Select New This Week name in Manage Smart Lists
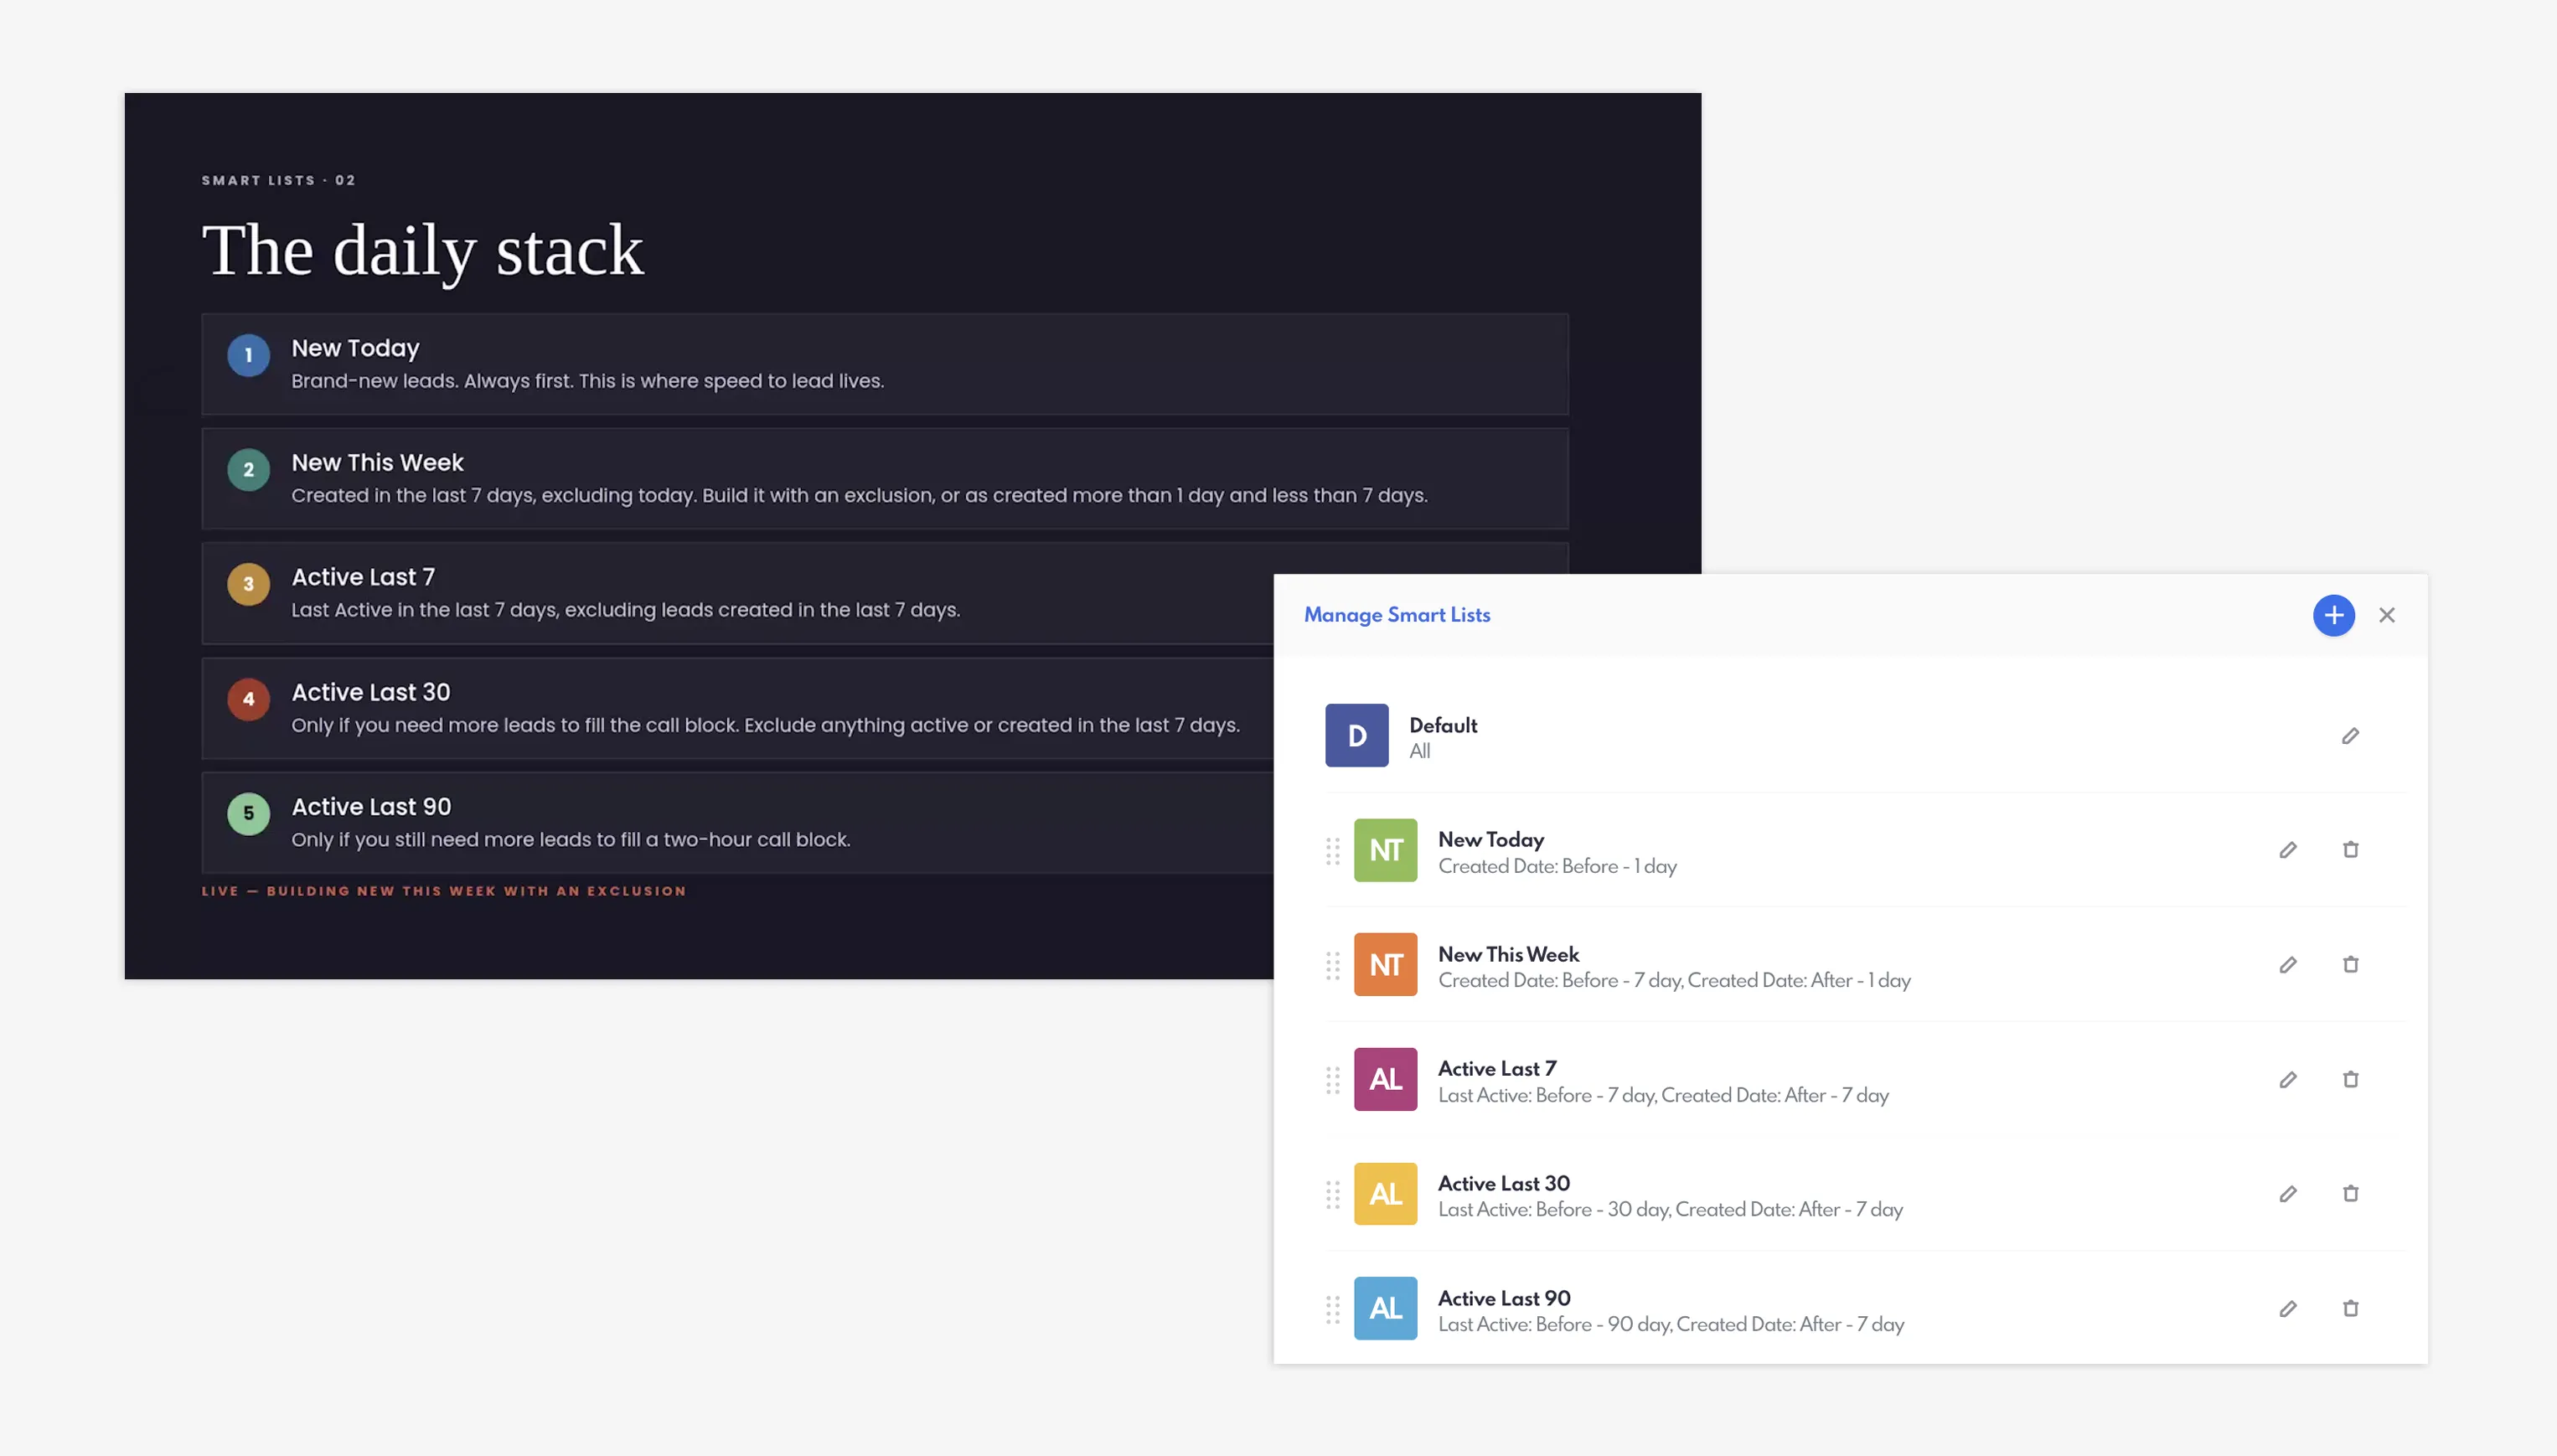This screenshot has width=2557, height=1456. 1508,954
